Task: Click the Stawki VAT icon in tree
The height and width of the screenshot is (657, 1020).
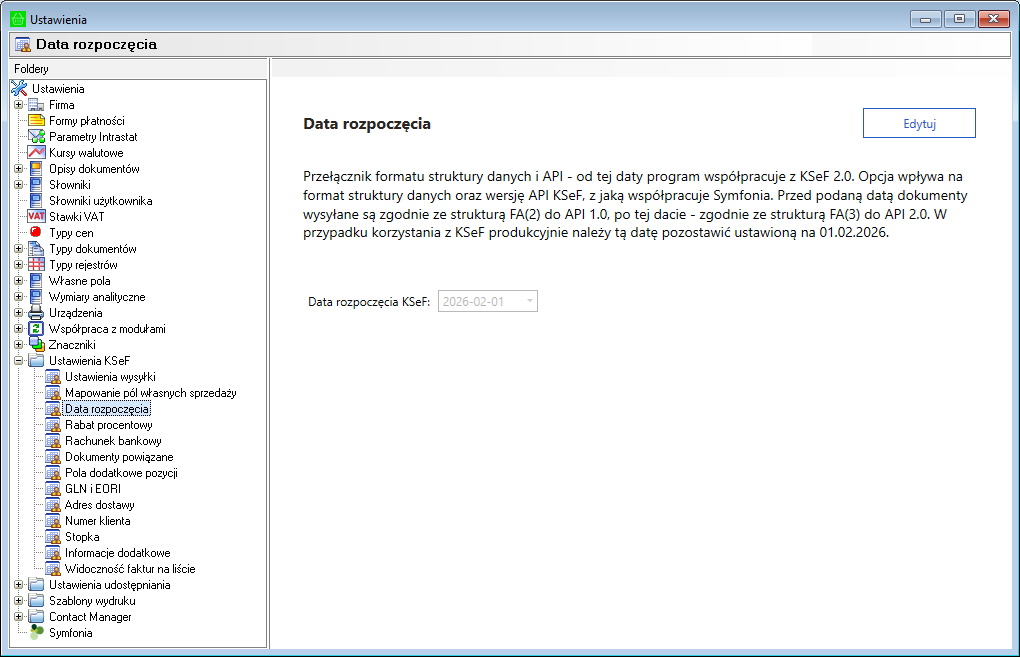Action: 36,217
